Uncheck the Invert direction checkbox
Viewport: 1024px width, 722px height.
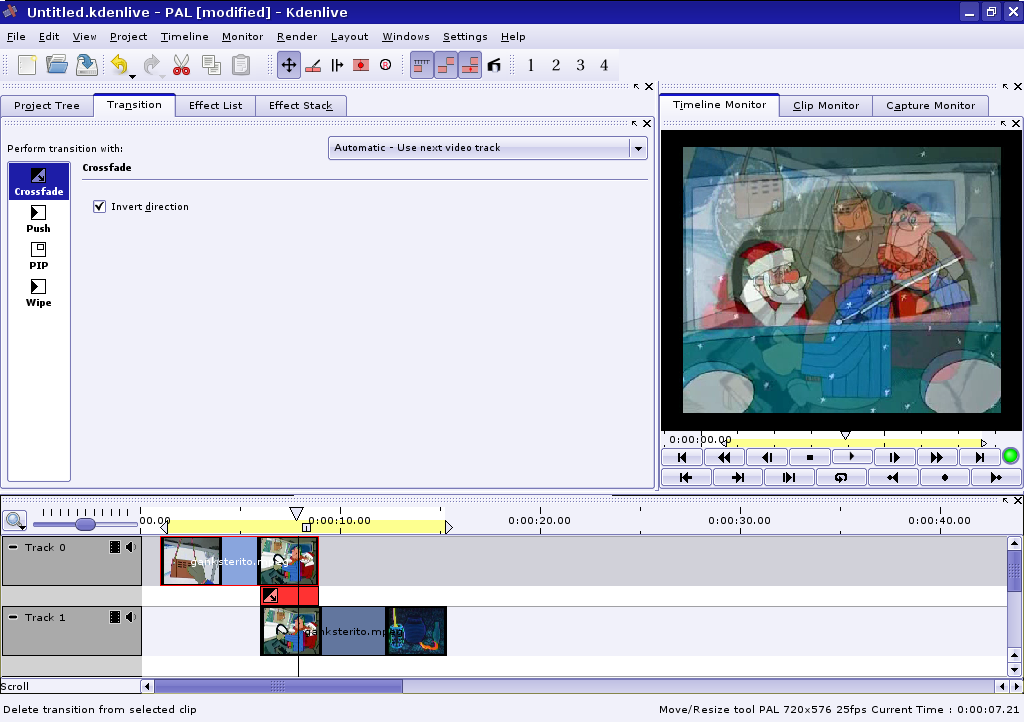click(99, 207)
